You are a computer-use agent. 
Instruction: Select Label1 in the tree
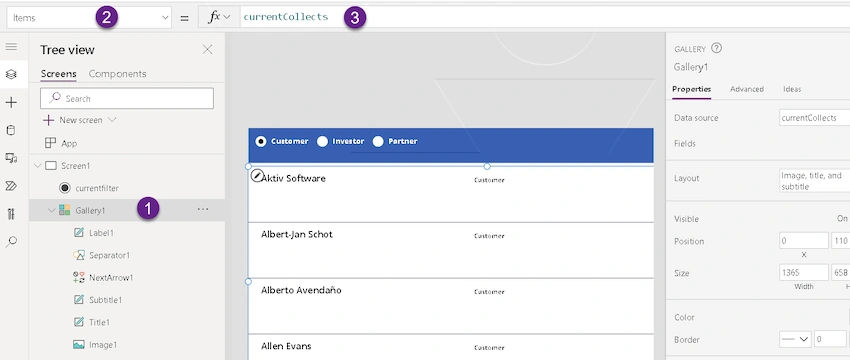101,233
